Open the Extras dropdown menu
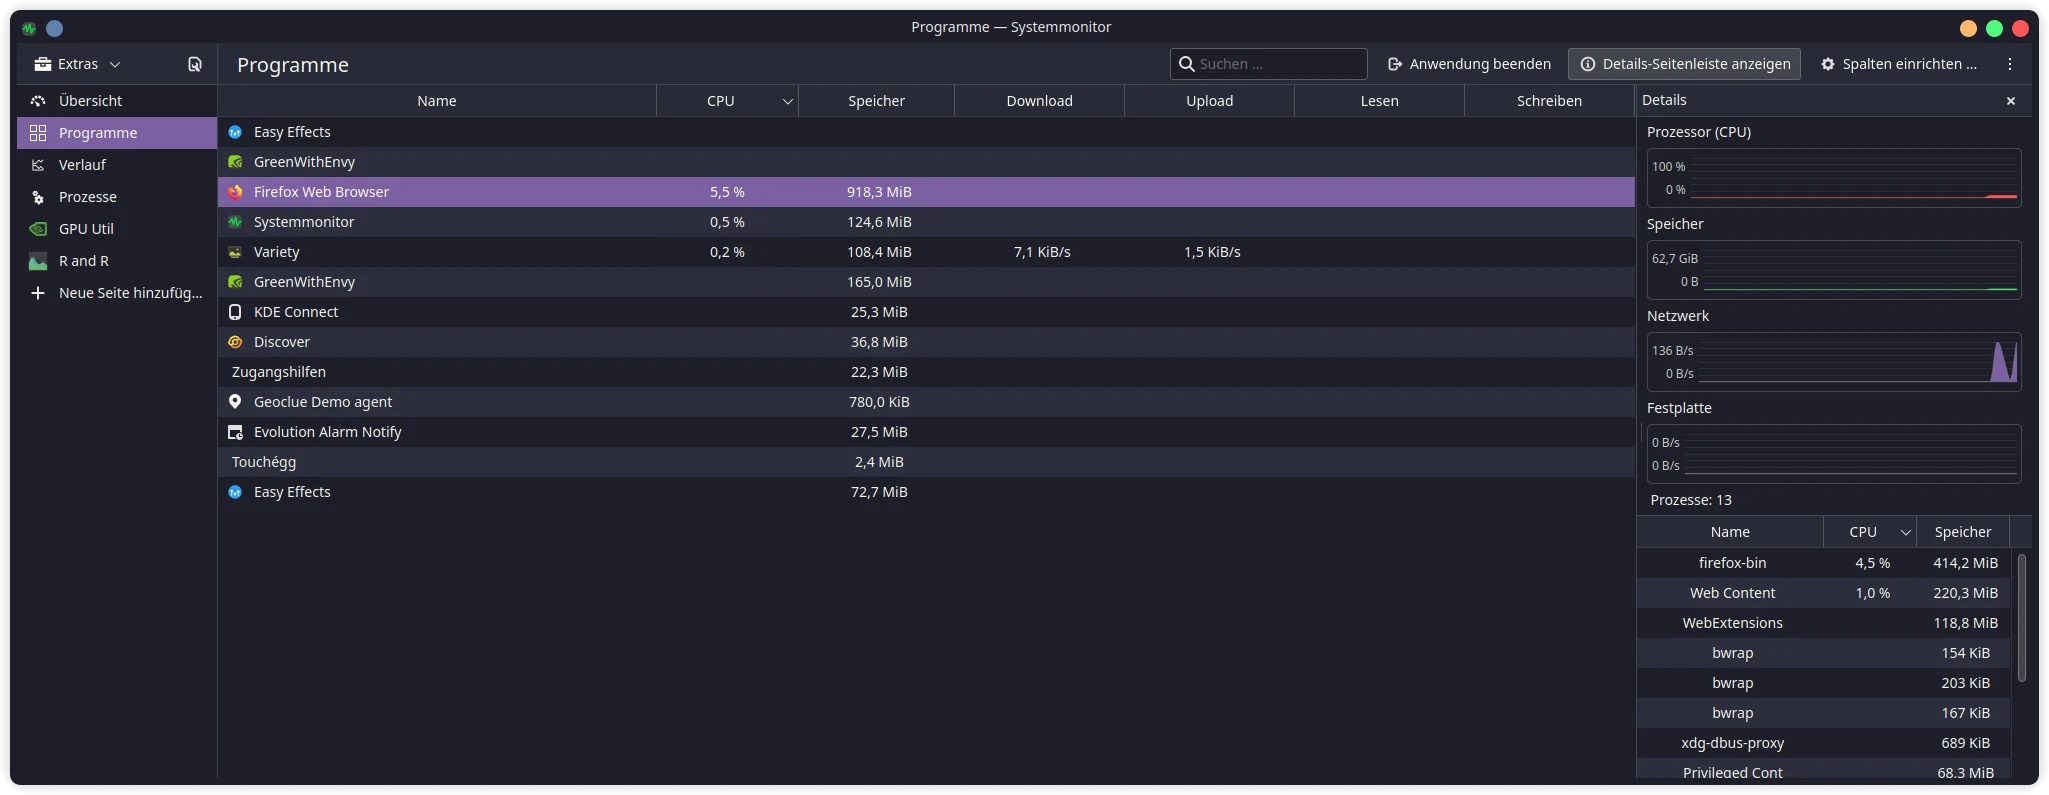Image resolution: width=2049 pixels, height=795 pixels. tap(77, 64)
